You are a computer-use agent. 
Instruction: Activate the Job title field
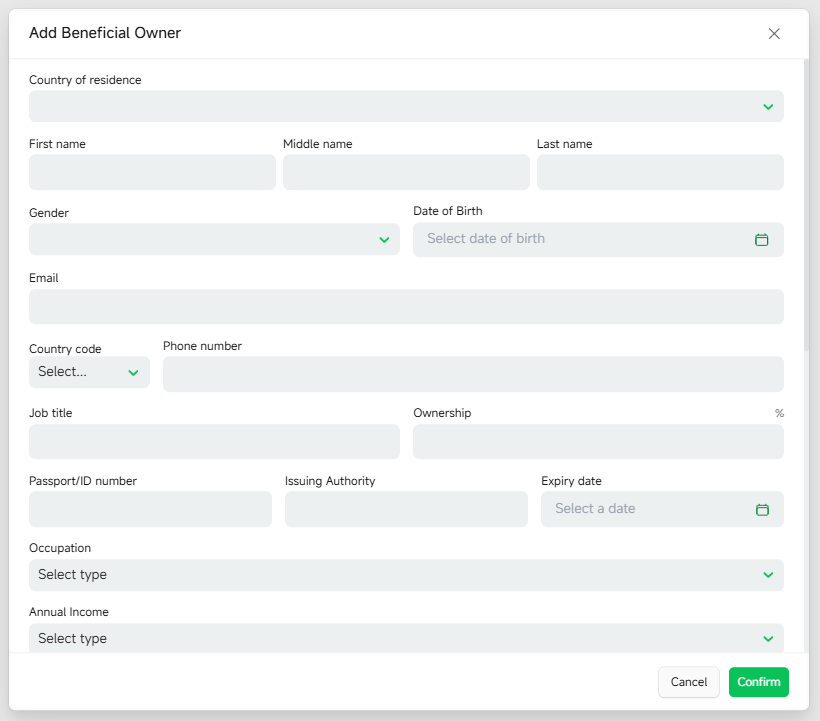pos(214,441)
